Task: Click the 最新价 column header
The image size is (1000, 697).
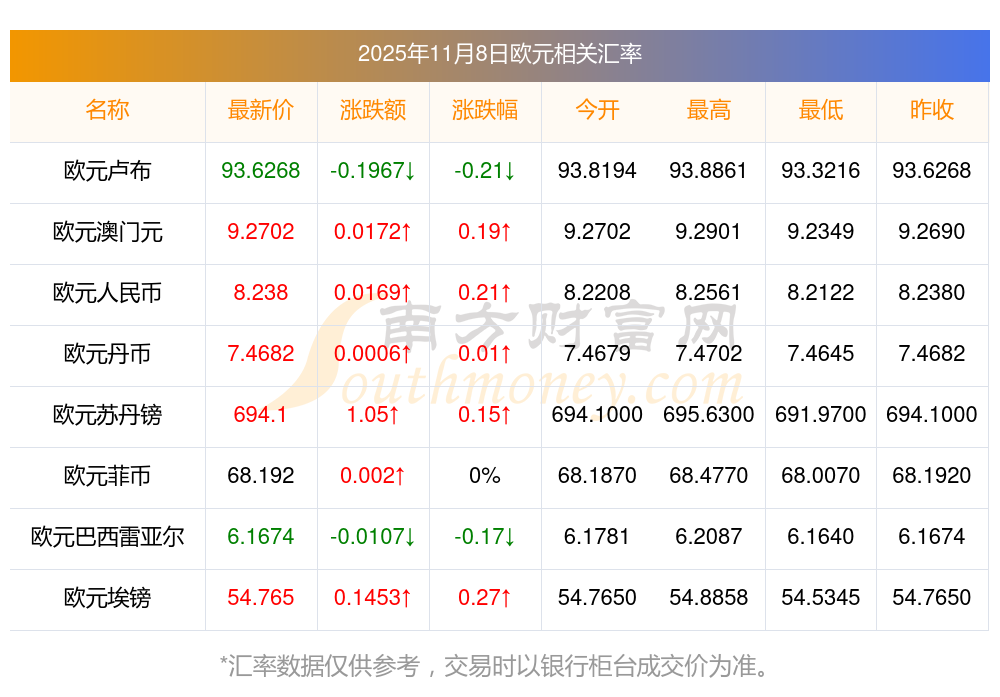Action: tap(261, 110)
